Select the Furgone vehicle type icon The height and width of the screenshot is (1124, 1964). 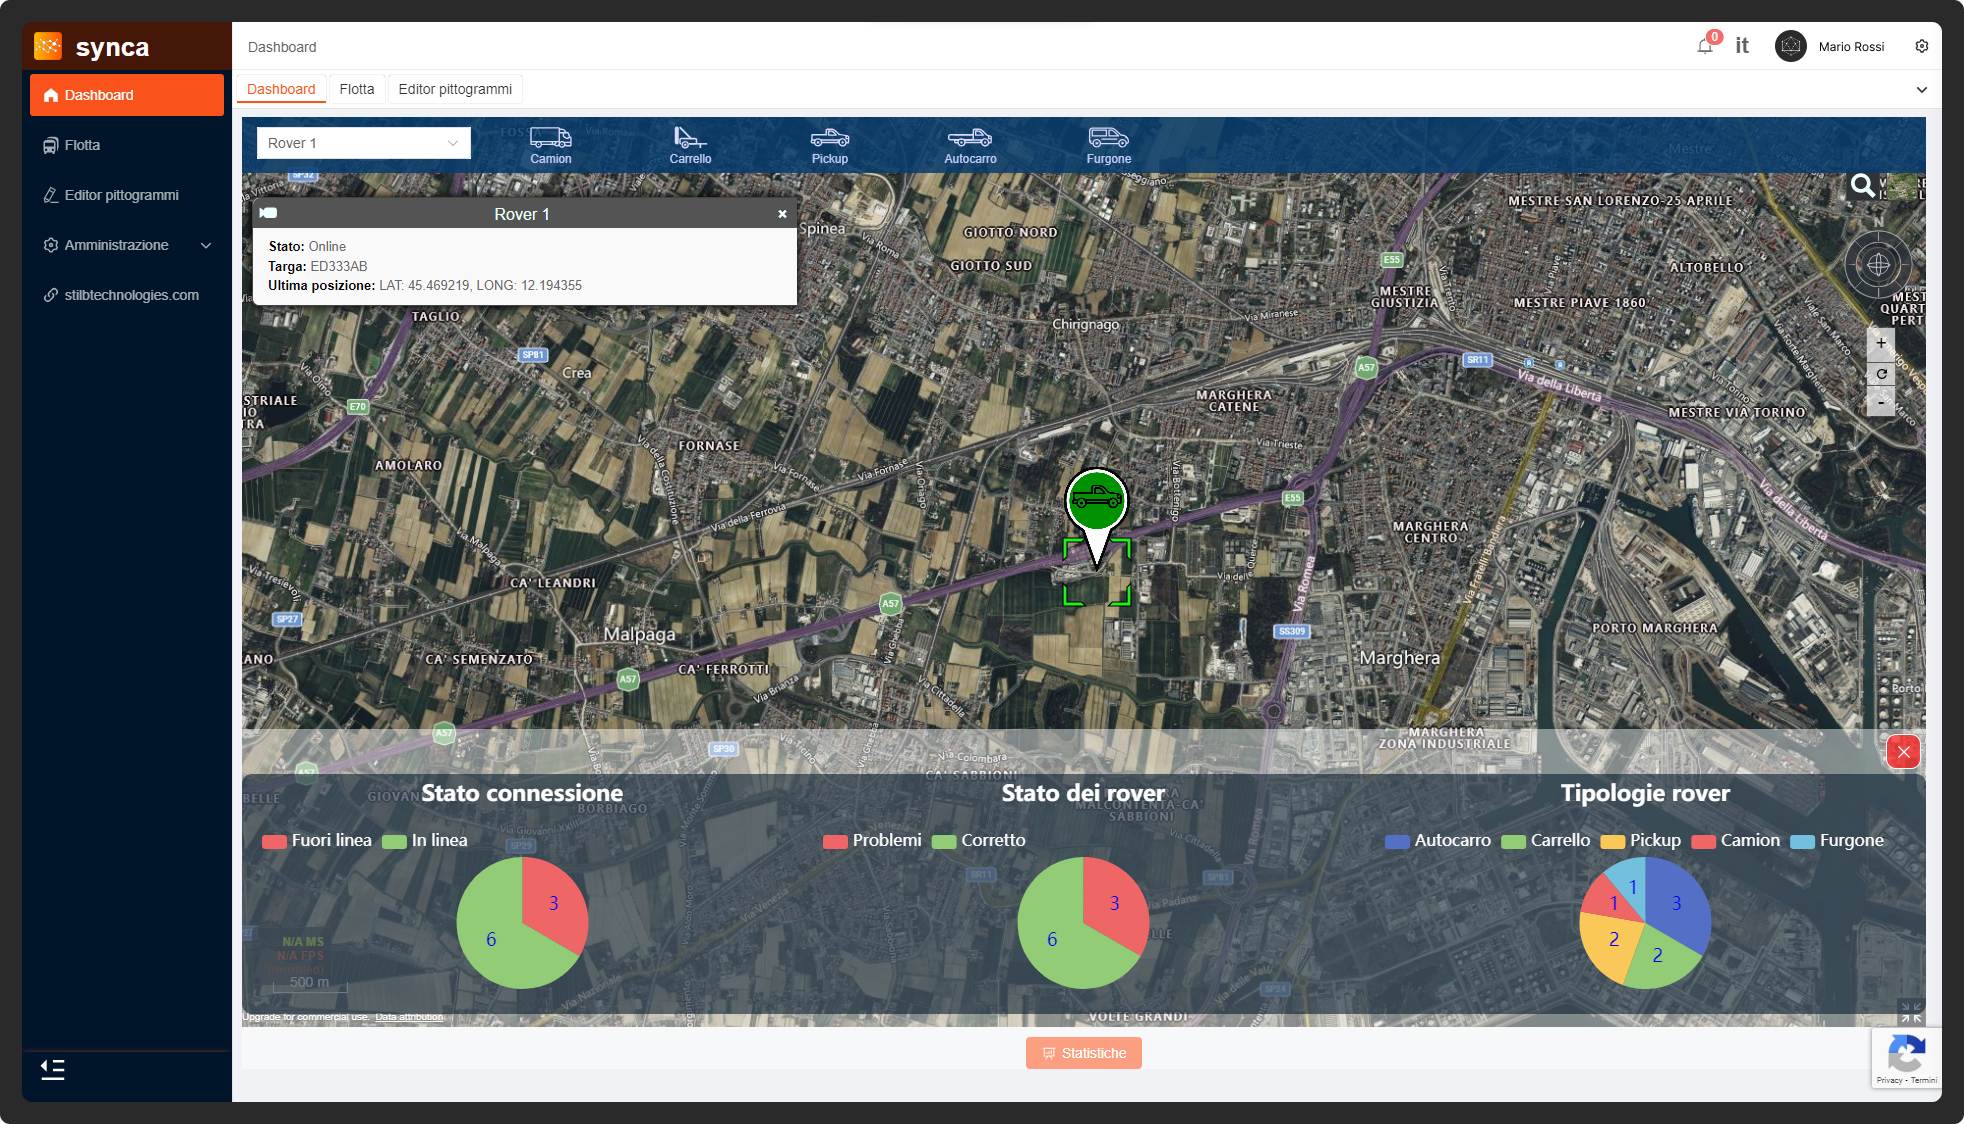(1108, 145)
